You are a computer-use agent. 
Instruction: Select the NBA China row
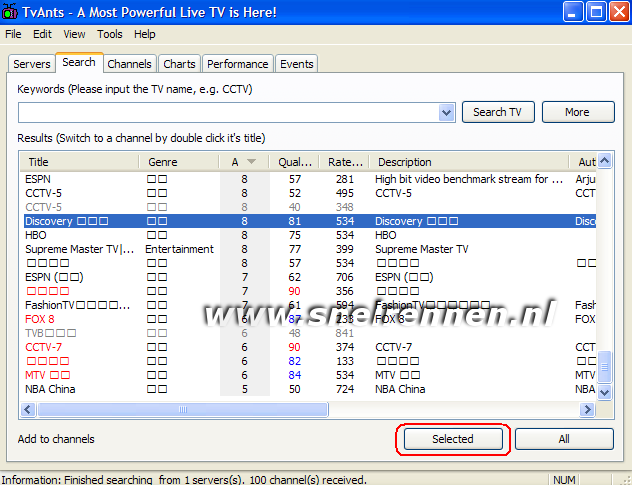(x=308, y=389)
